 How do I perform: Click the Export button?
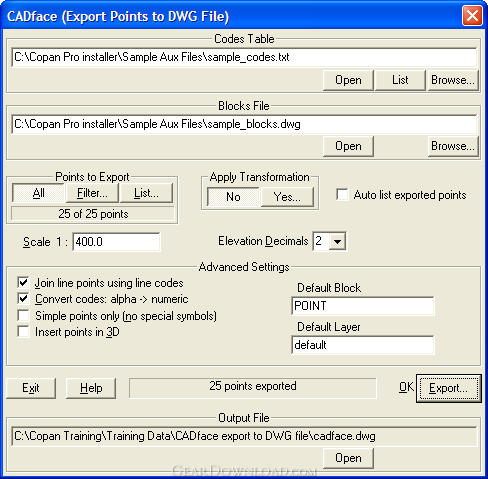click(448, 388)
